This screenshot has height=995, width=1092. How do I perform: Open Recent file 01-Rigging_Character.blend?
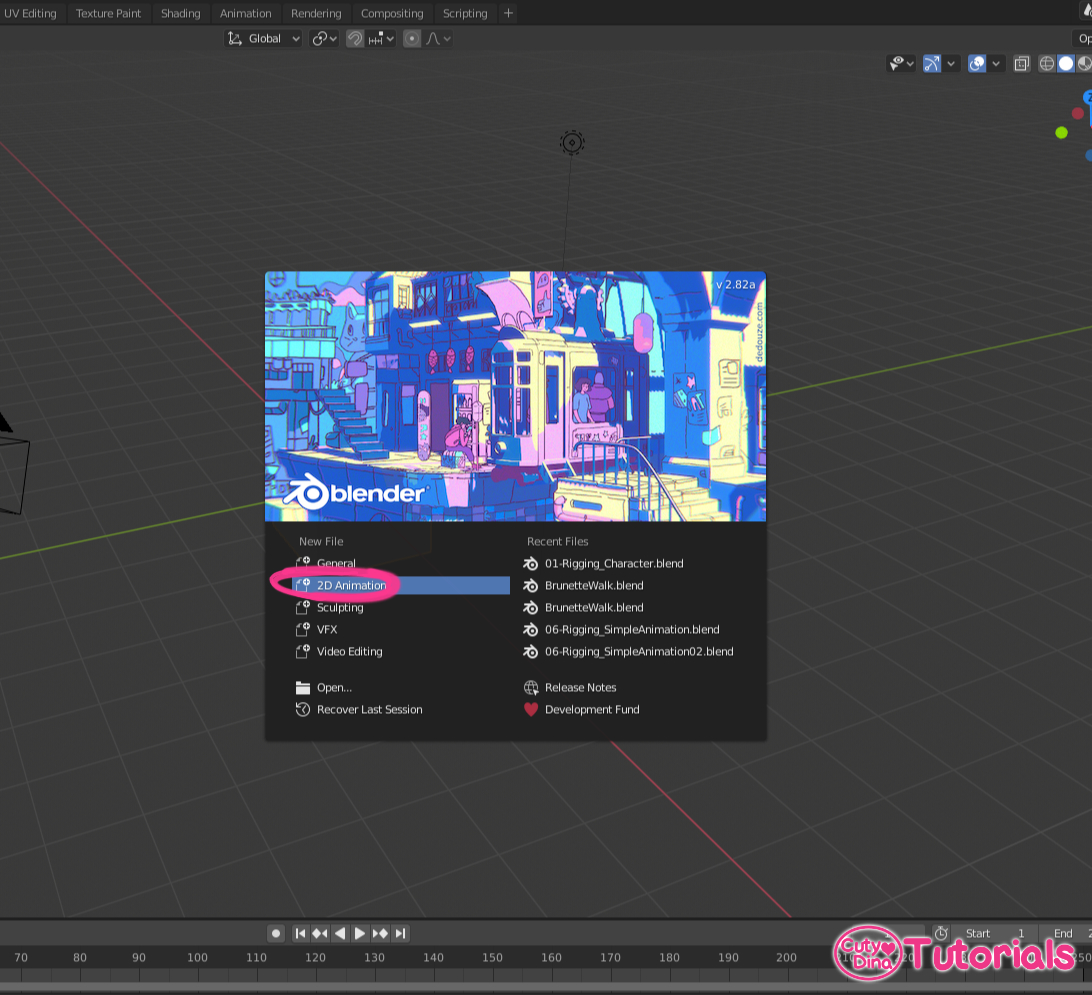pyautogui.click(x=614, y=563)
